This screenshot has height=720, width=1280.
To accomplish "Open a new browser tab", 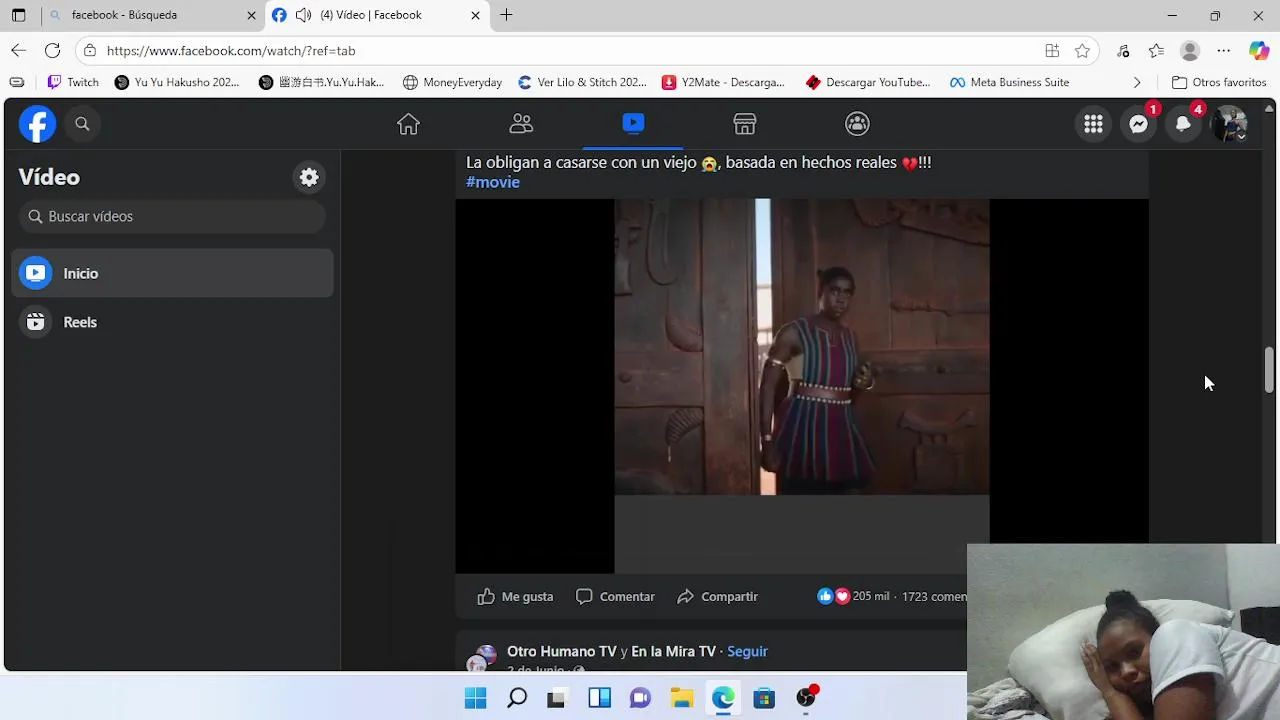I will [507, 15].
